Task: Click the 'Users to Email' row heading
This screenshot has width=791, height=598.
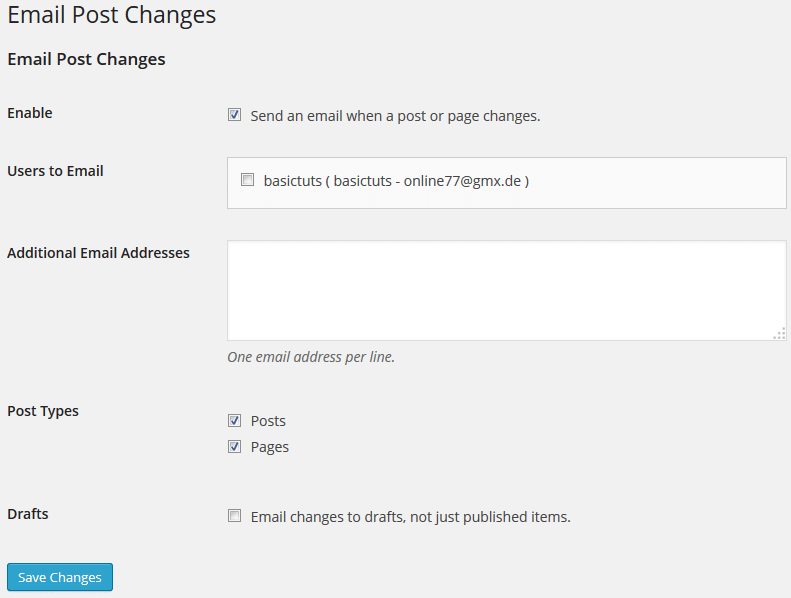Action: coord(55,171)
